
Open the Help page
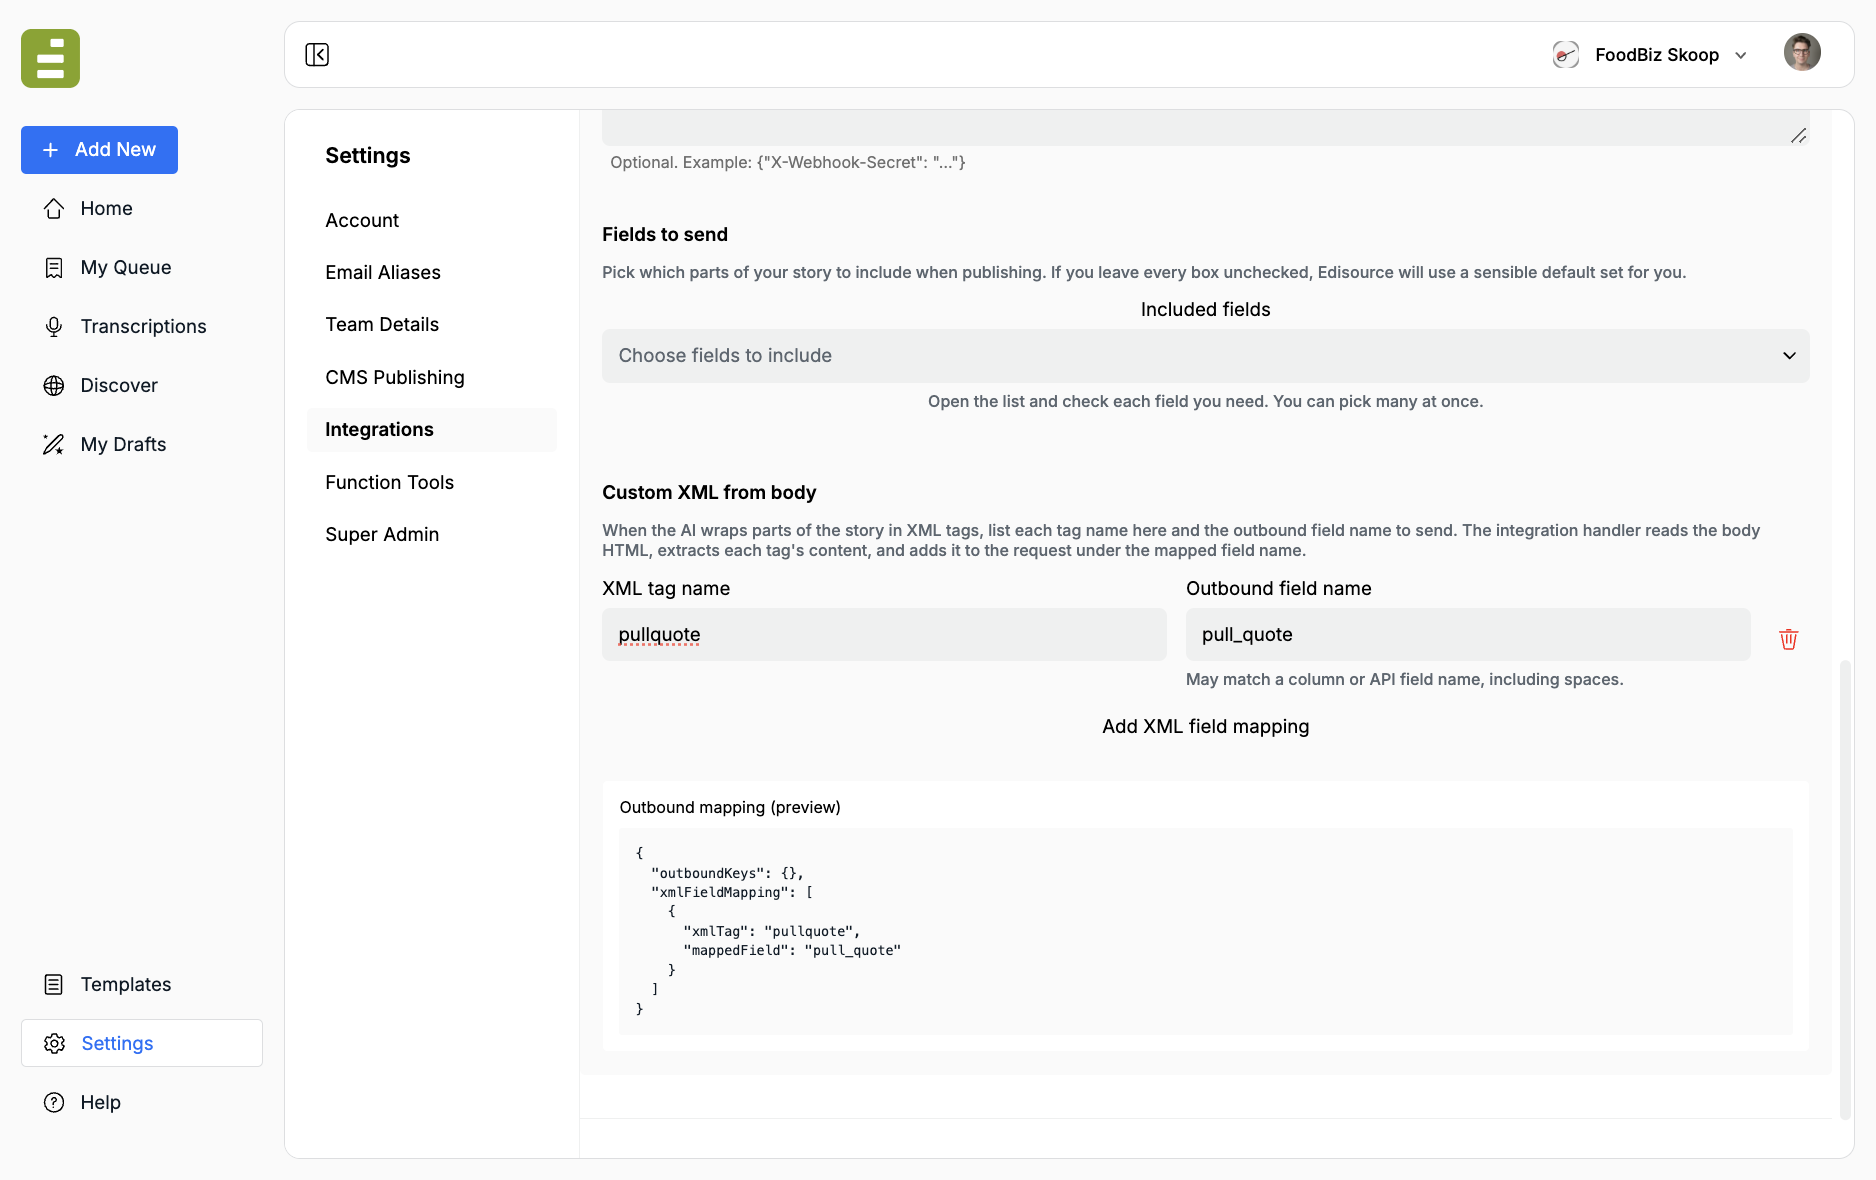[100, 1102]
